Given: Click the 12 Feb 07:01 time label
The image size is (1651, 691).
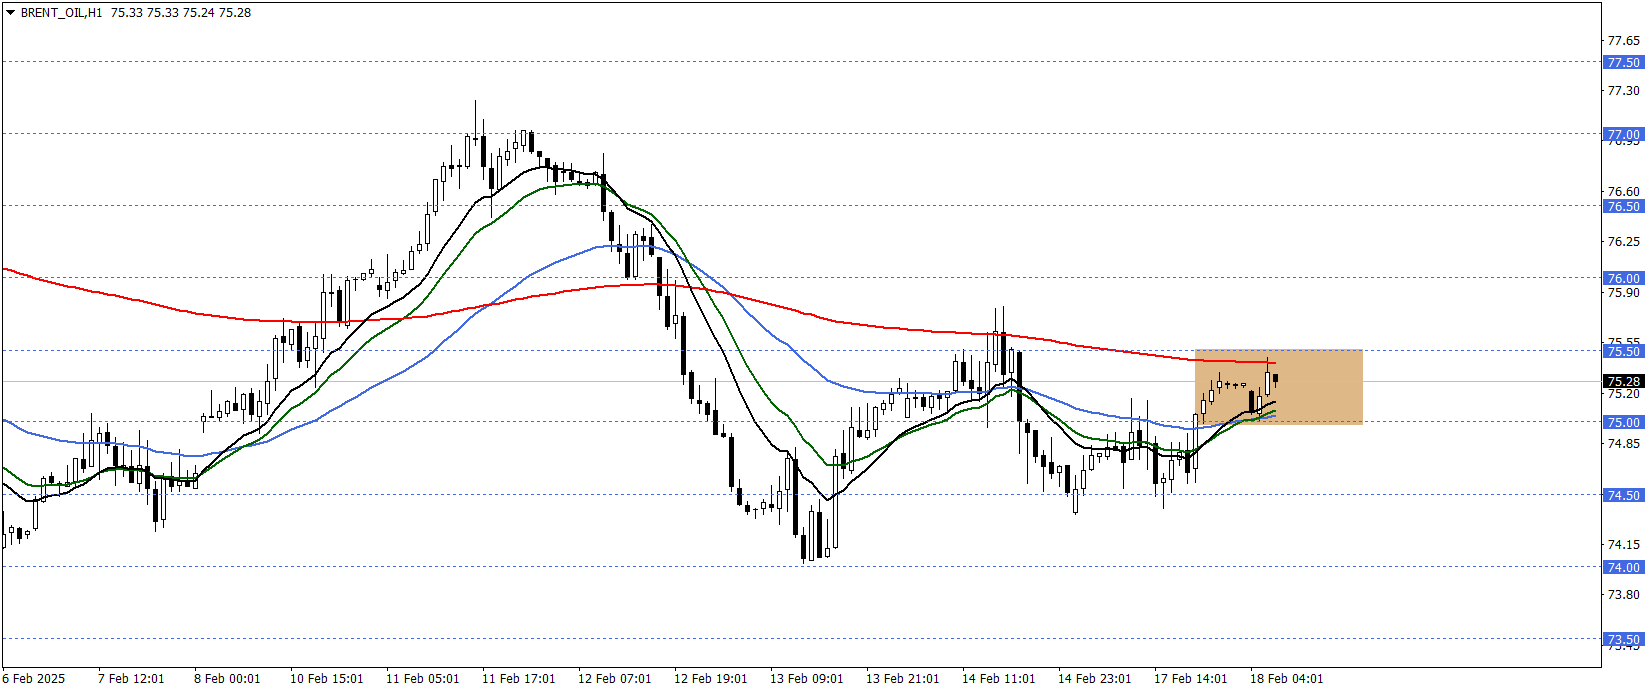Looking at the screenshot, I should point(615,678).
